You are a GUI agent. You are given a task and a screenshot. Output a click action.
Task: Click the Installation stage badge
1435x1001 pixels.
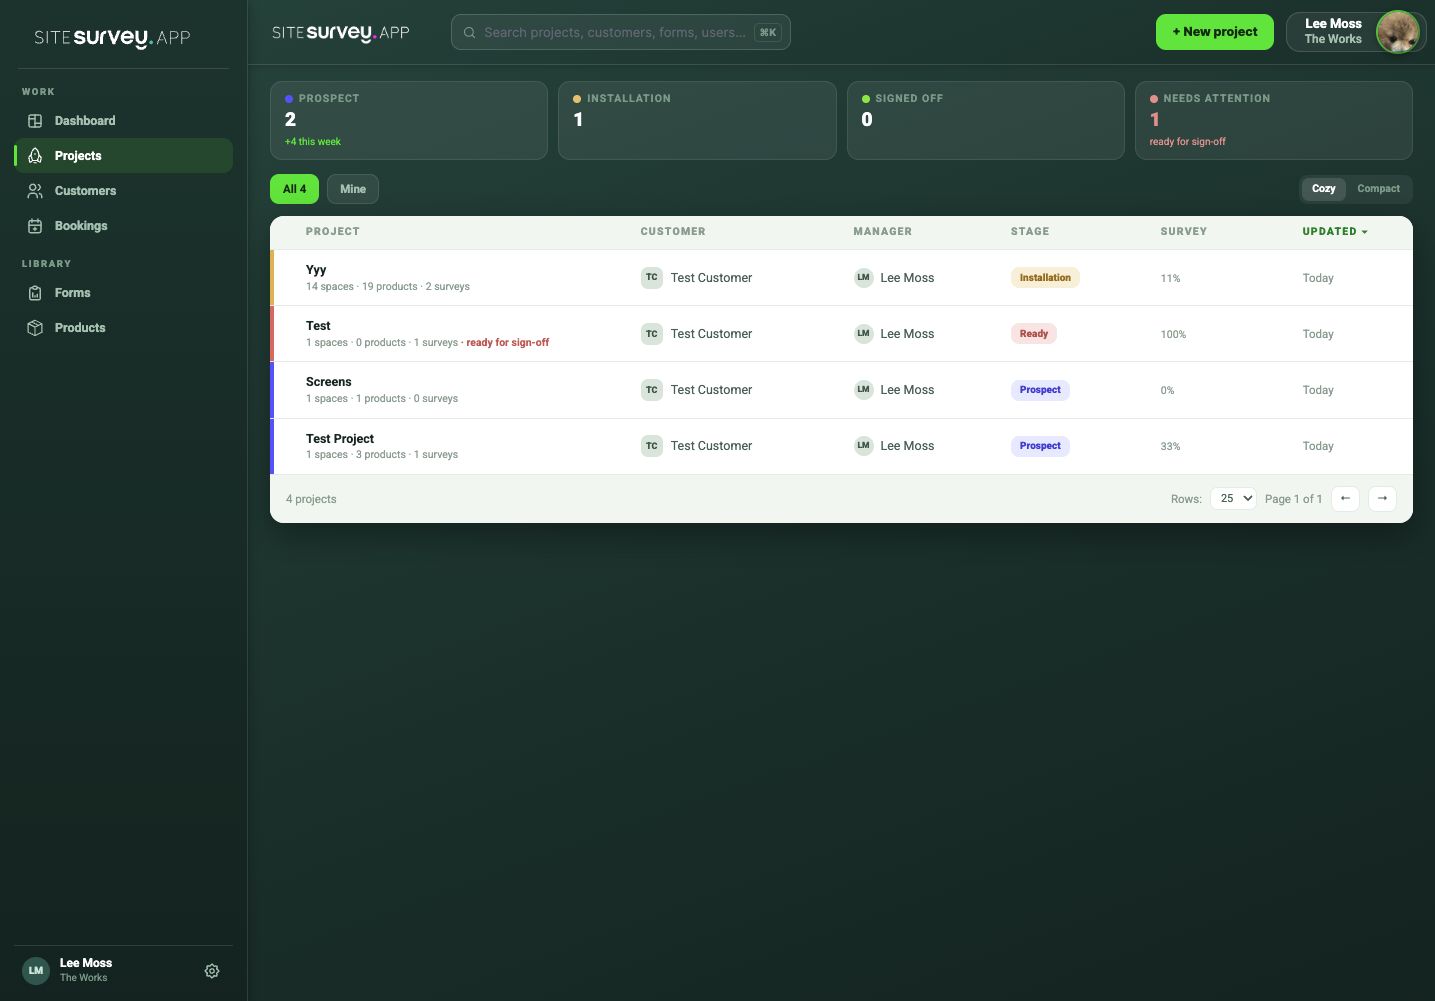(x=1045, y=278)
